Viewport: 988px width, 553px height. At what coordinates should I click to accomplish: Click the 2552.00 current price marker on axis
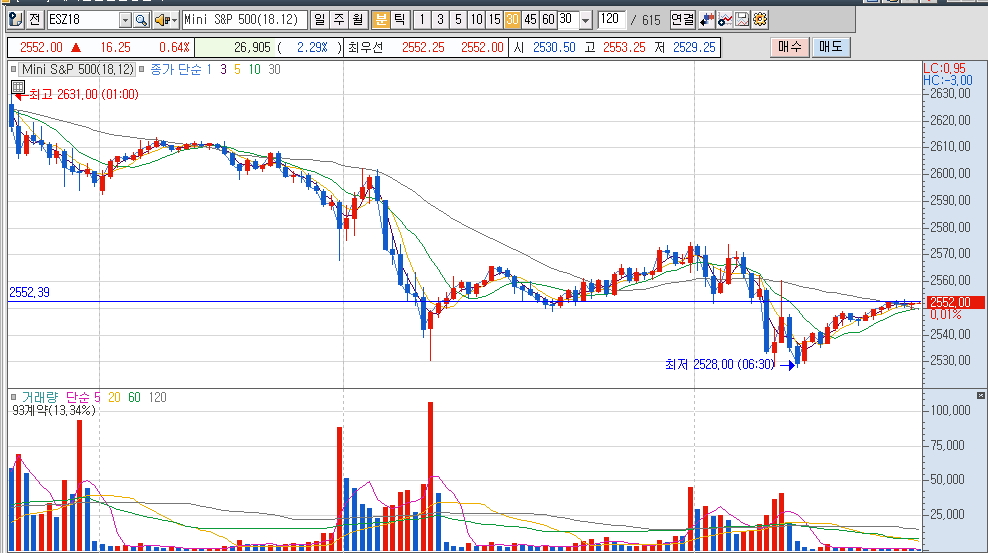pos(948,302)
